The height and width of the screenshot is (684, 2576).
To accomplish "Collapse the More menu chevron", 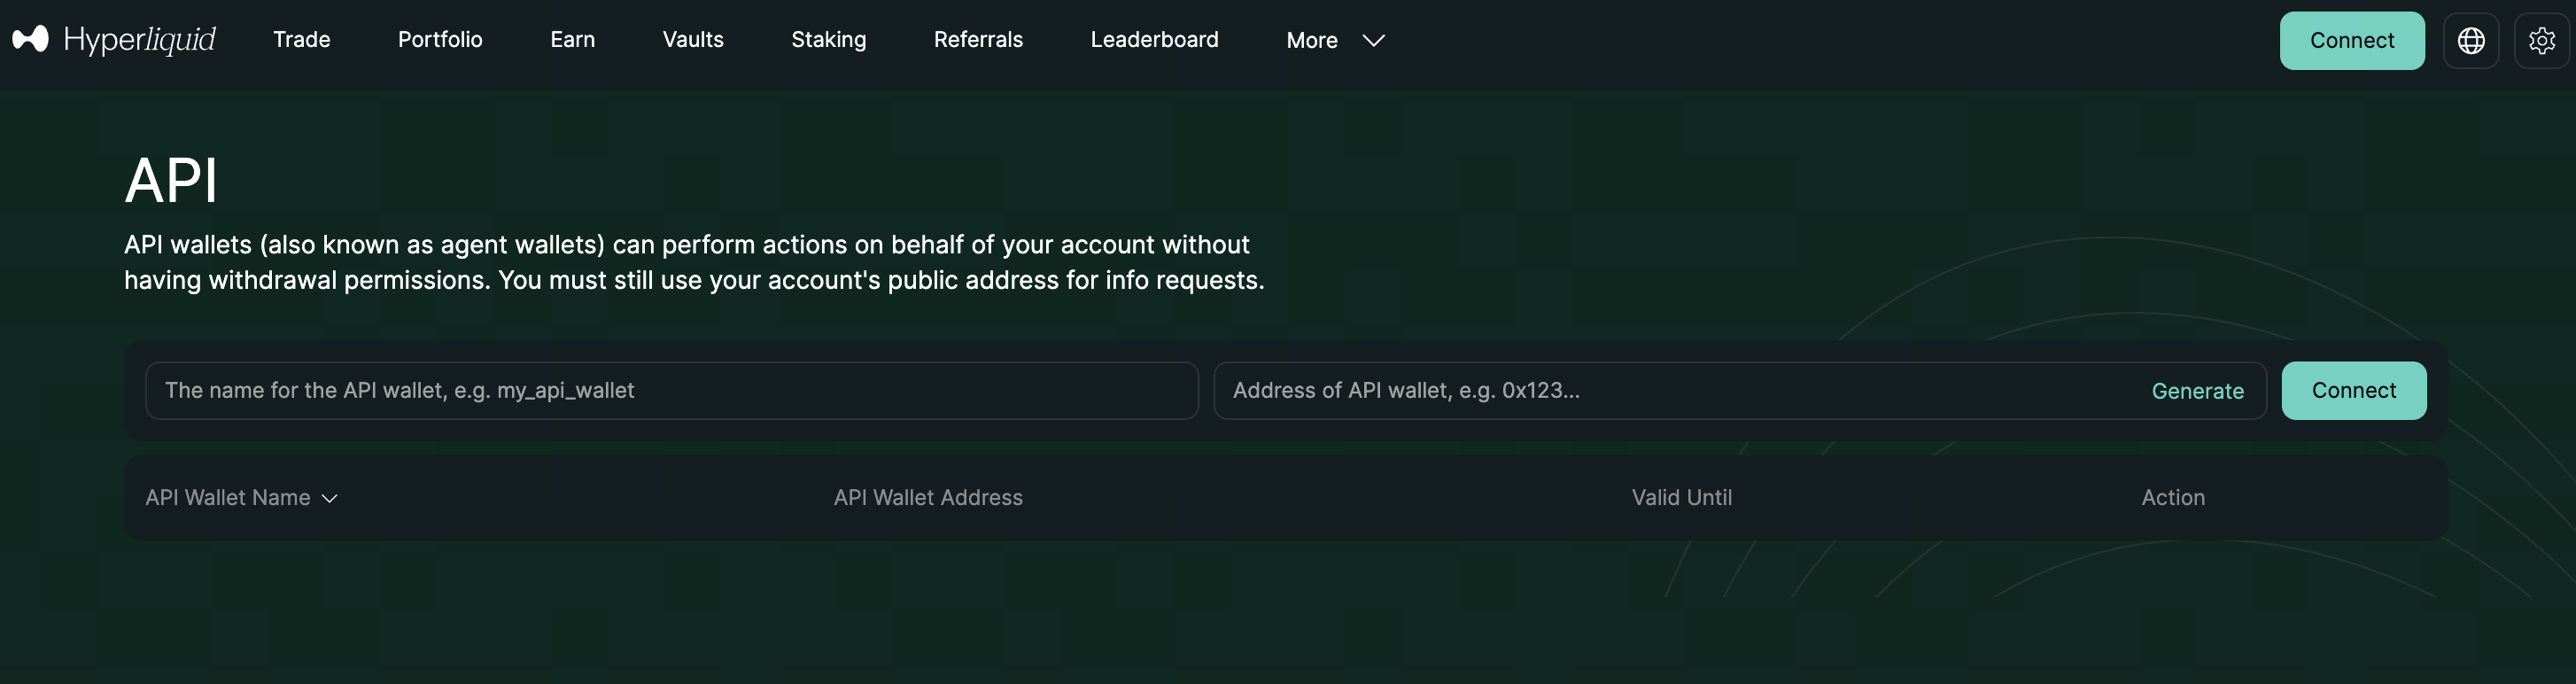I will [1373, 41].
